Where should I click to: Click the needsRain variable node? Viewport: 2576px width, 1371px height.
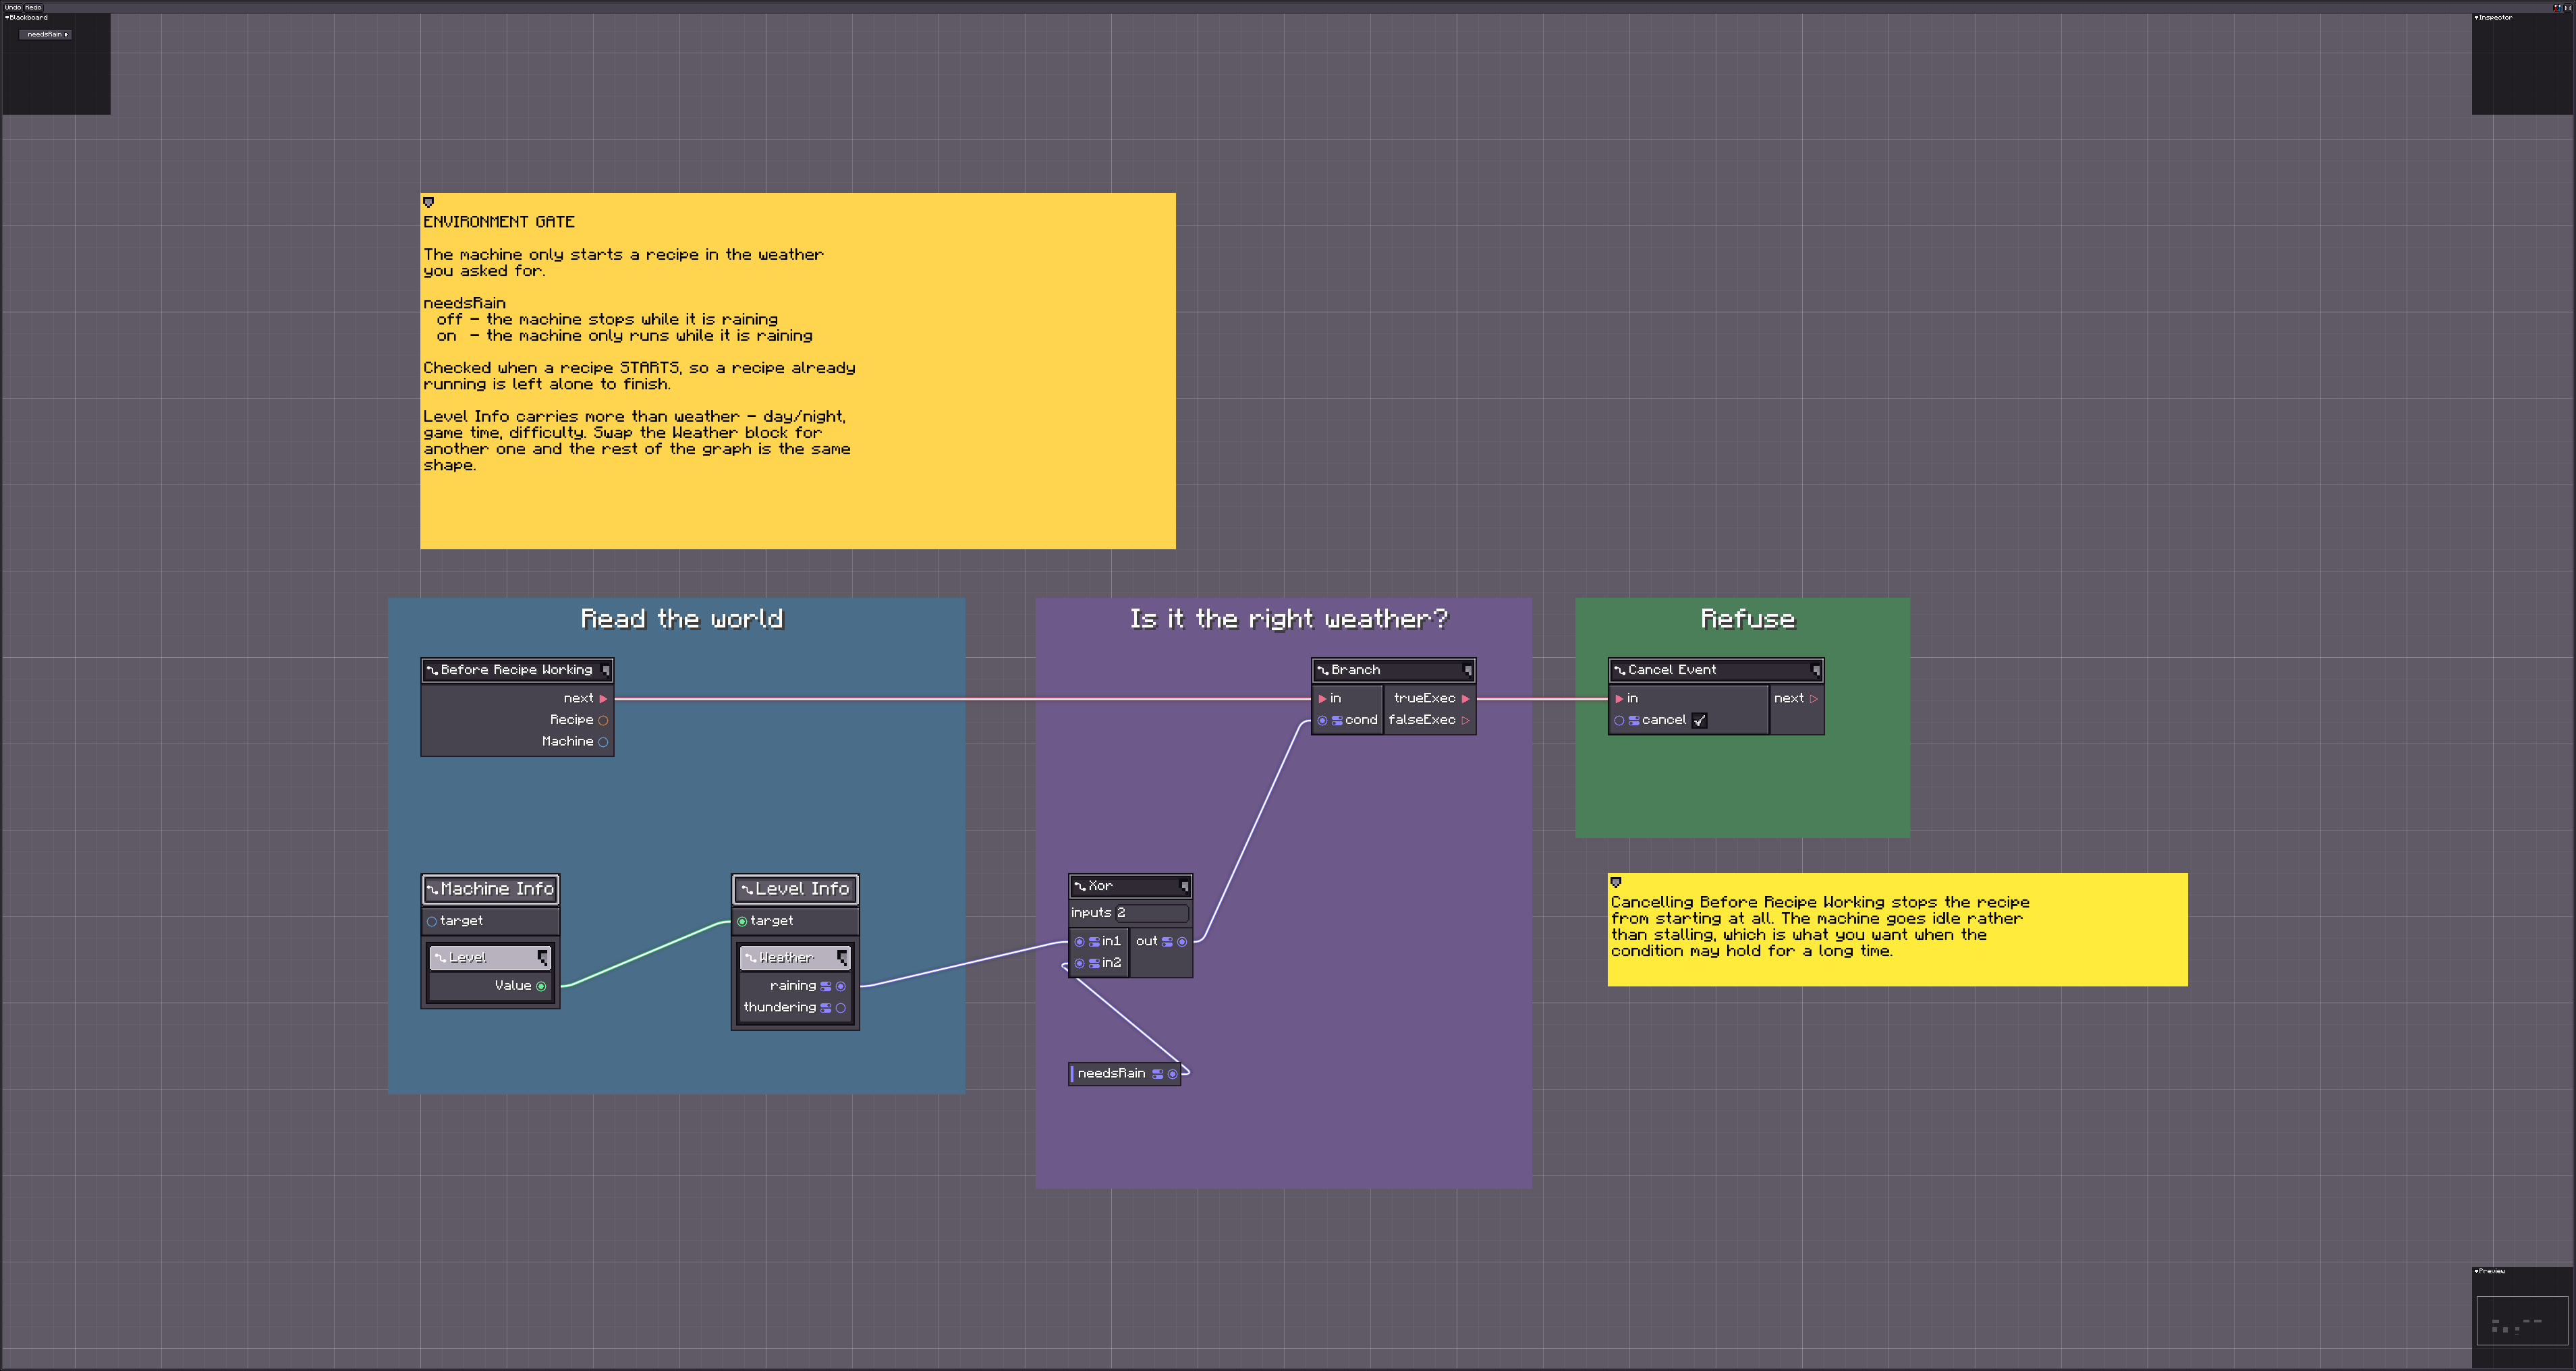coord(1125,1074)
